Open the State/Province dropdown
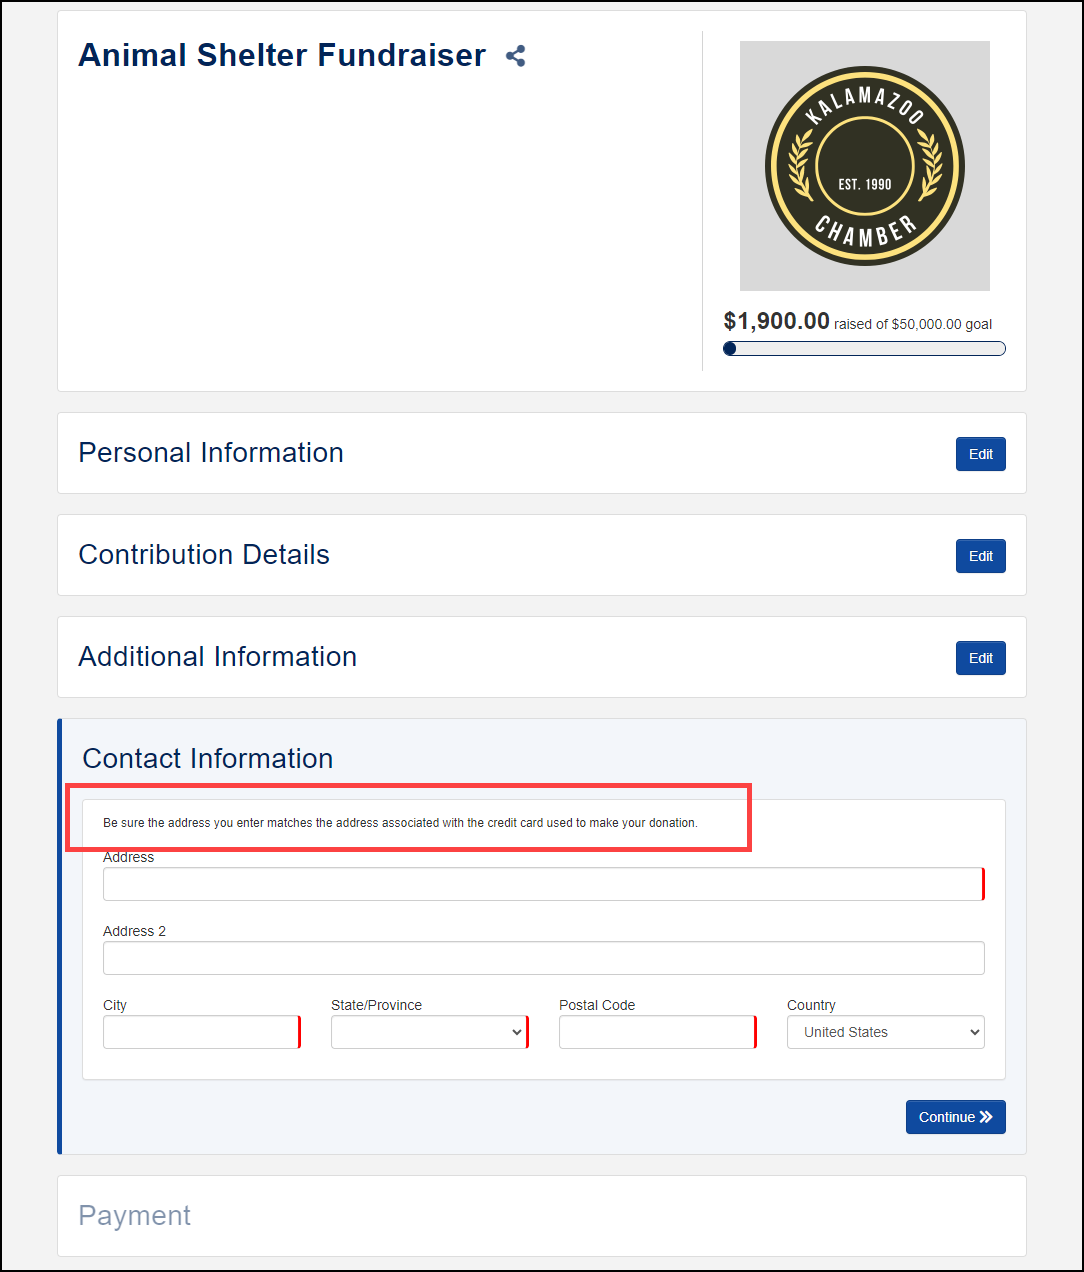This screenshot has width=1084, height=1272. (430, 1032)
